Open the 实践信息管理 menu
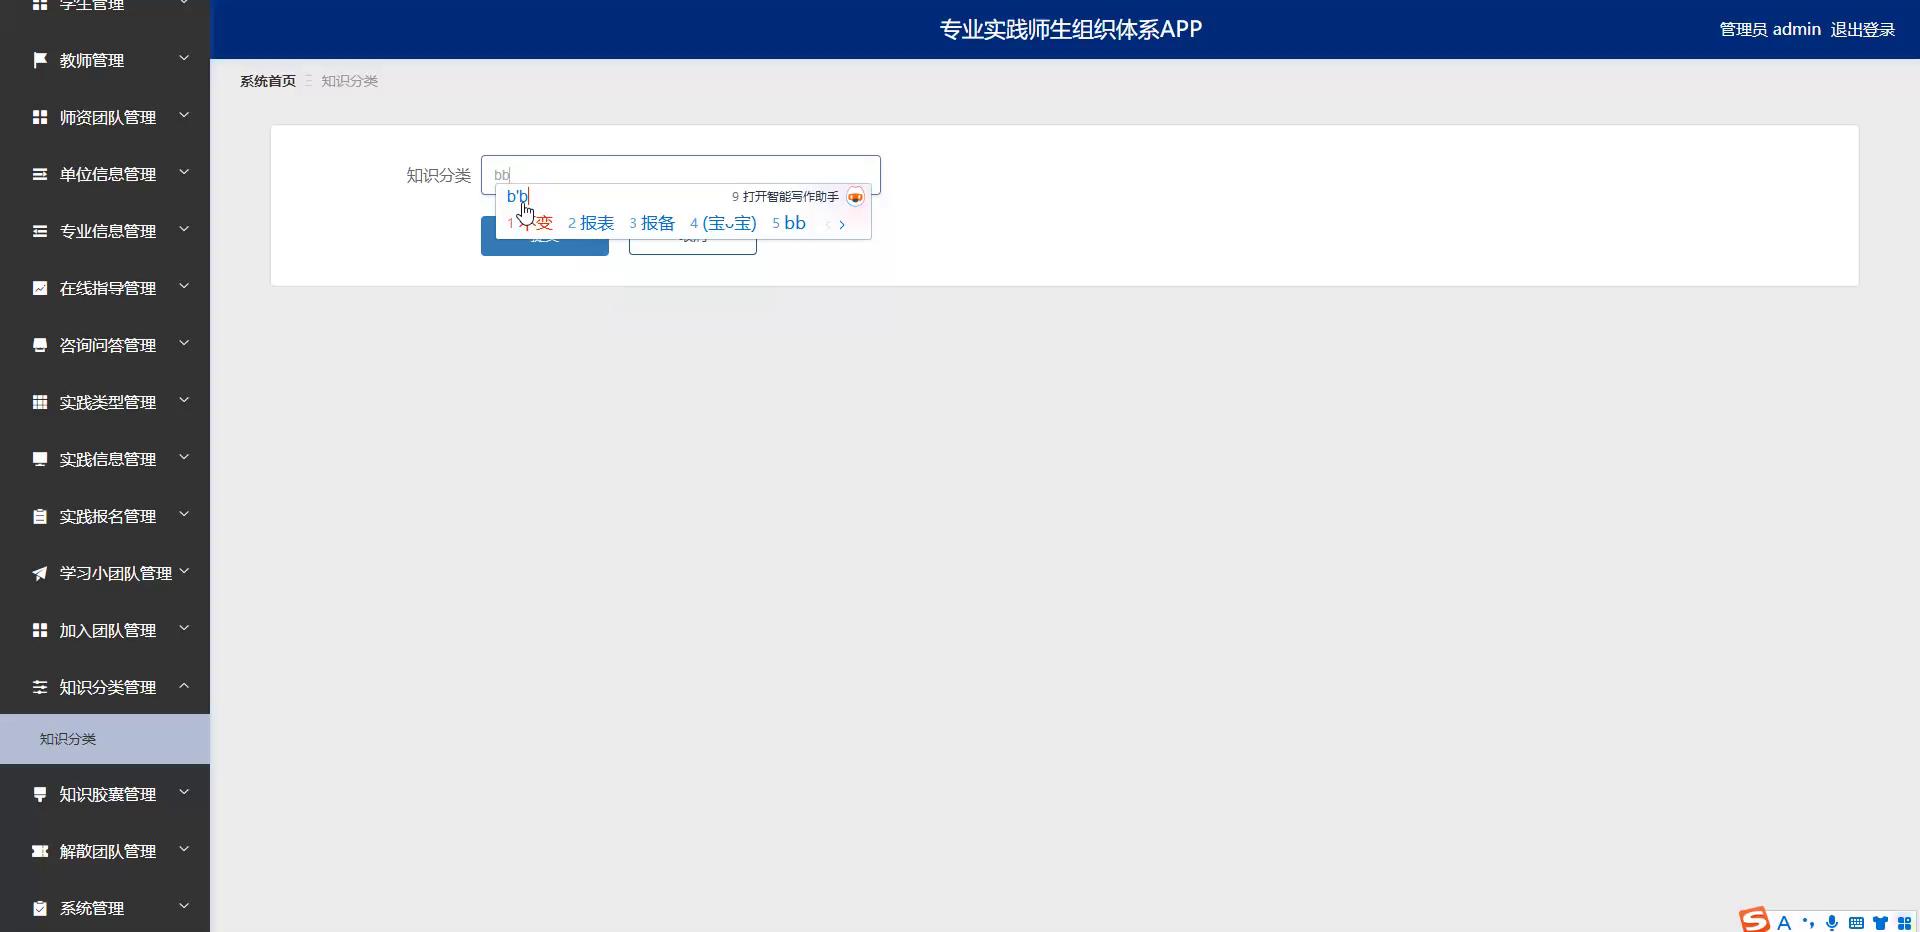The width and height of the screenshot is (1920, 932). point(105,459)
